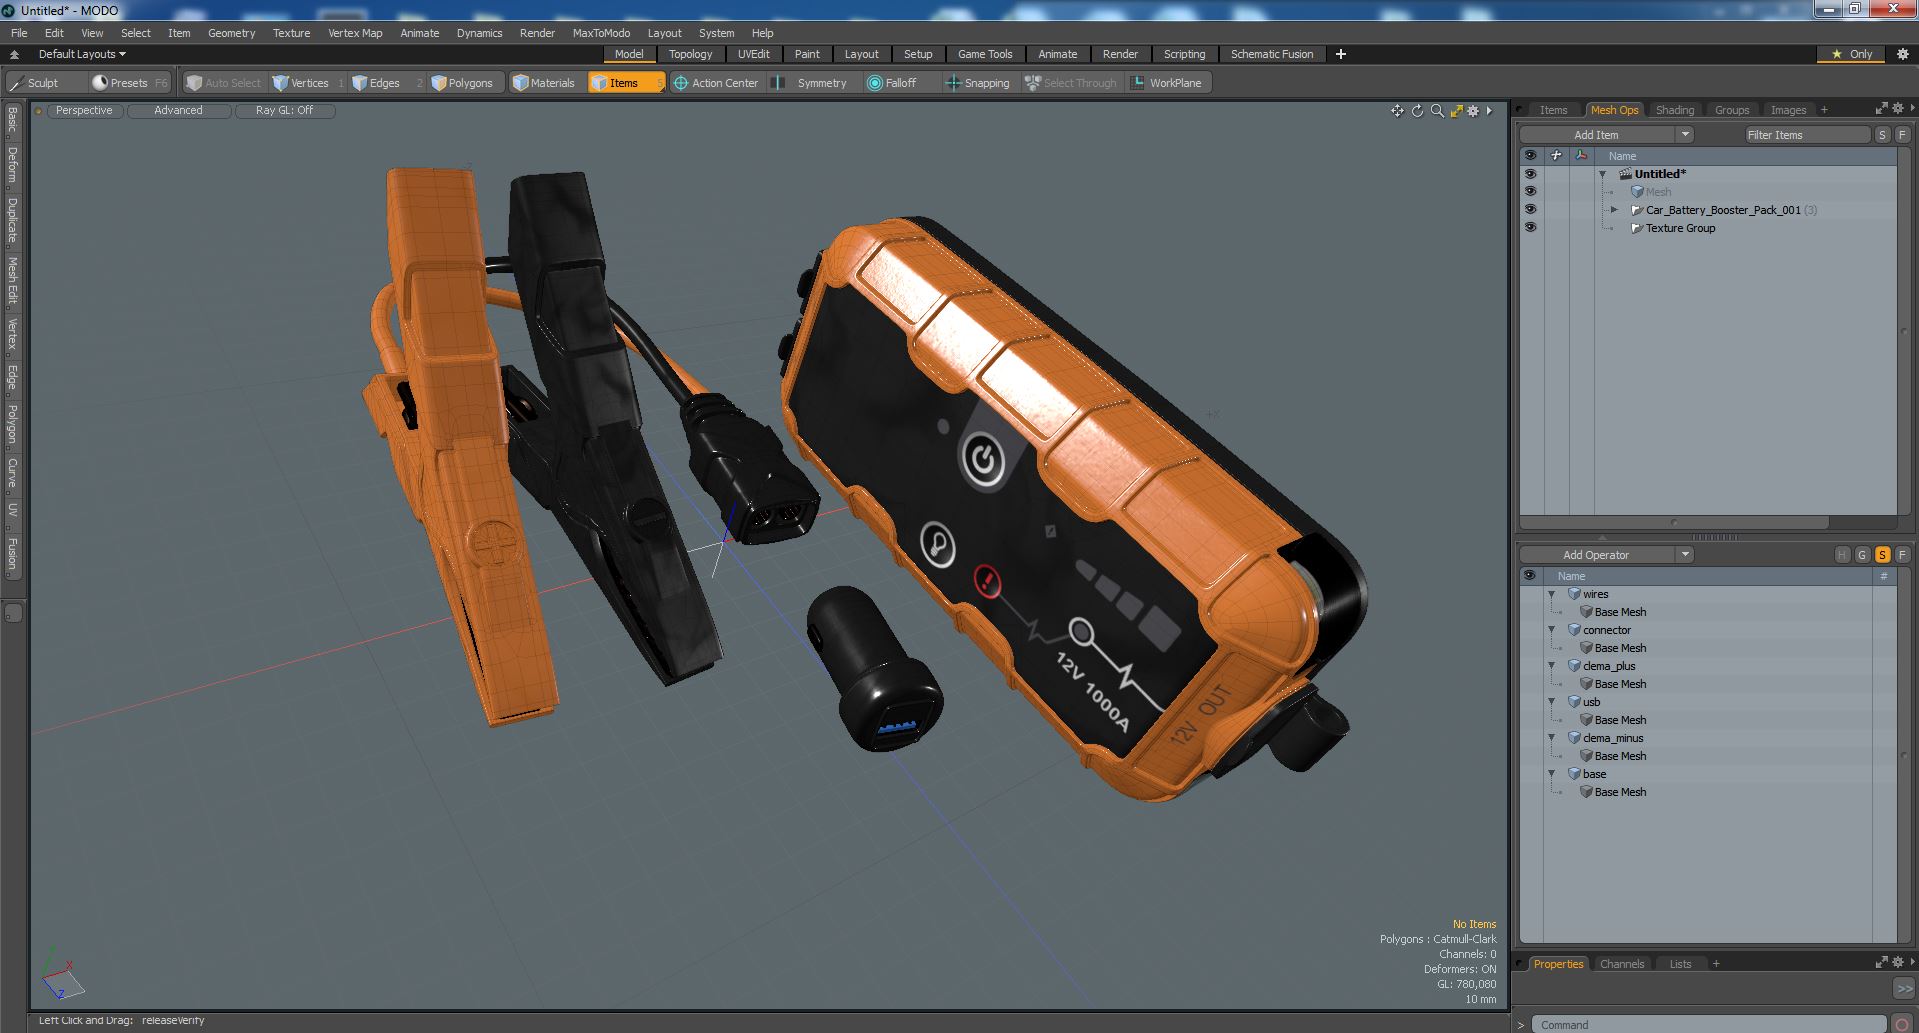Click the command history double-arrow button
The width and height of the screenshot is (1919, 1033).
[x=1904, y=988]
